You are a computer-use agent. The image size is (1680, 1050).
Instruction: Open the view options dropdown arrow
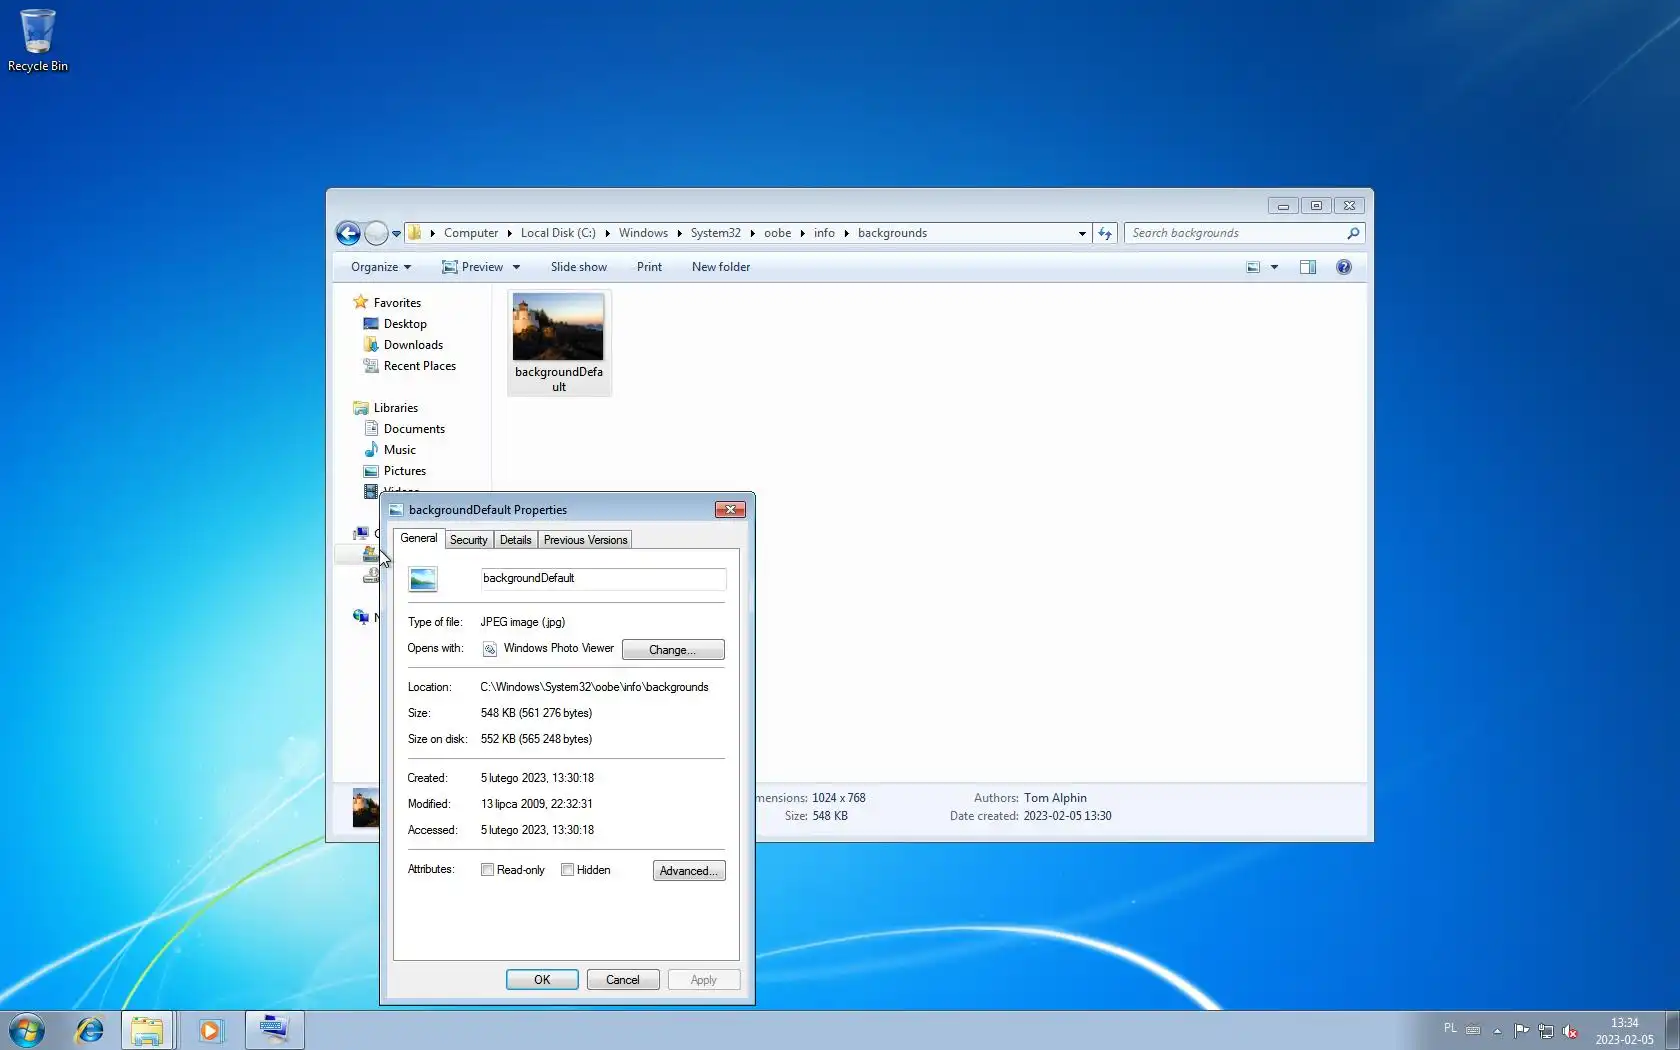click(1274, 267)
